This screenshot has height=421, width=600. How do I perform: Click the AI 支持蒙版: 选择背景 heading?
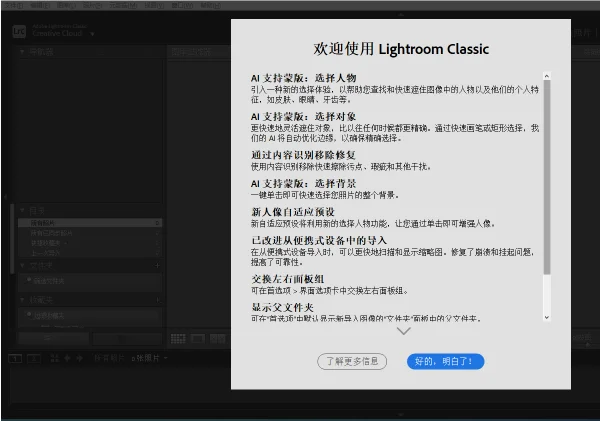point(303,183)
